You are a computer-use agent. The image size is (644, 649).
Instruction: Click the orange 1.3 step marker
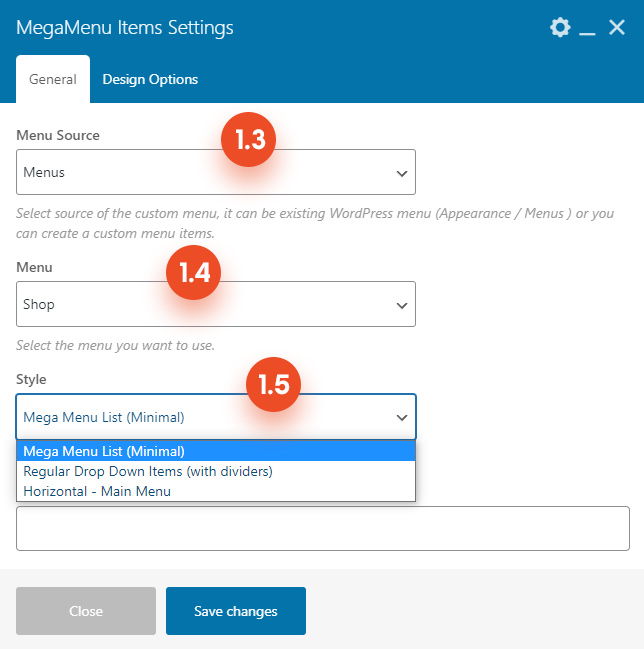[249, 139]
